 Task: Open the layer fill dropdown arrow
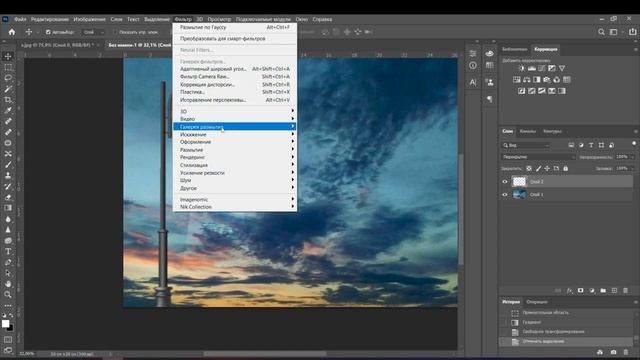632,168
